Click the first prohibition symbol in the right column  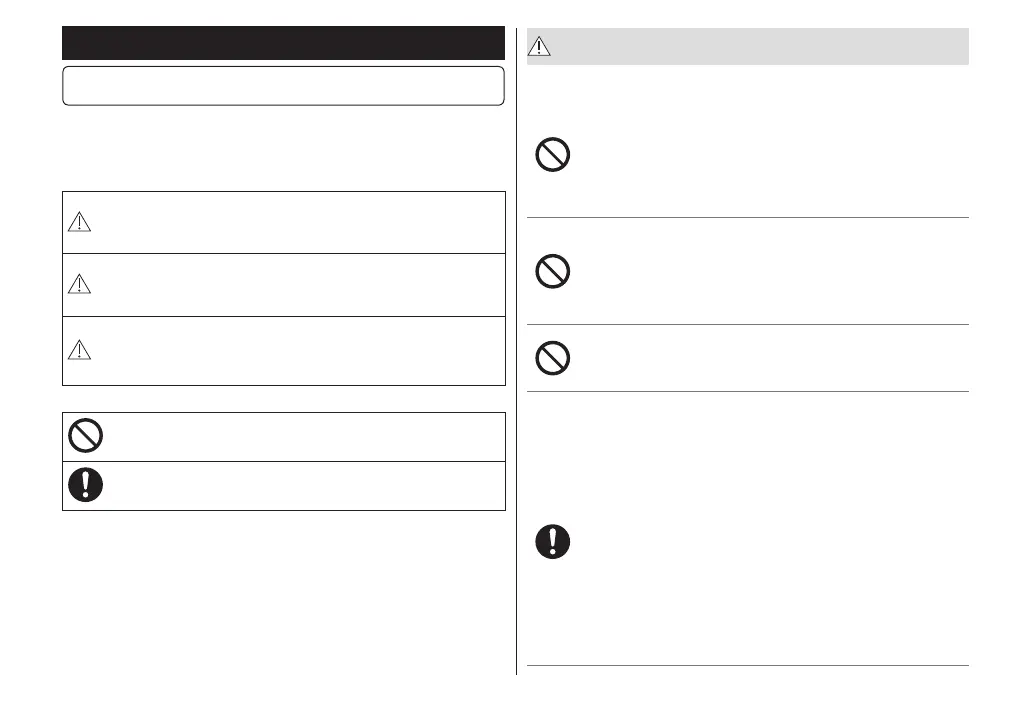point(553,155)
